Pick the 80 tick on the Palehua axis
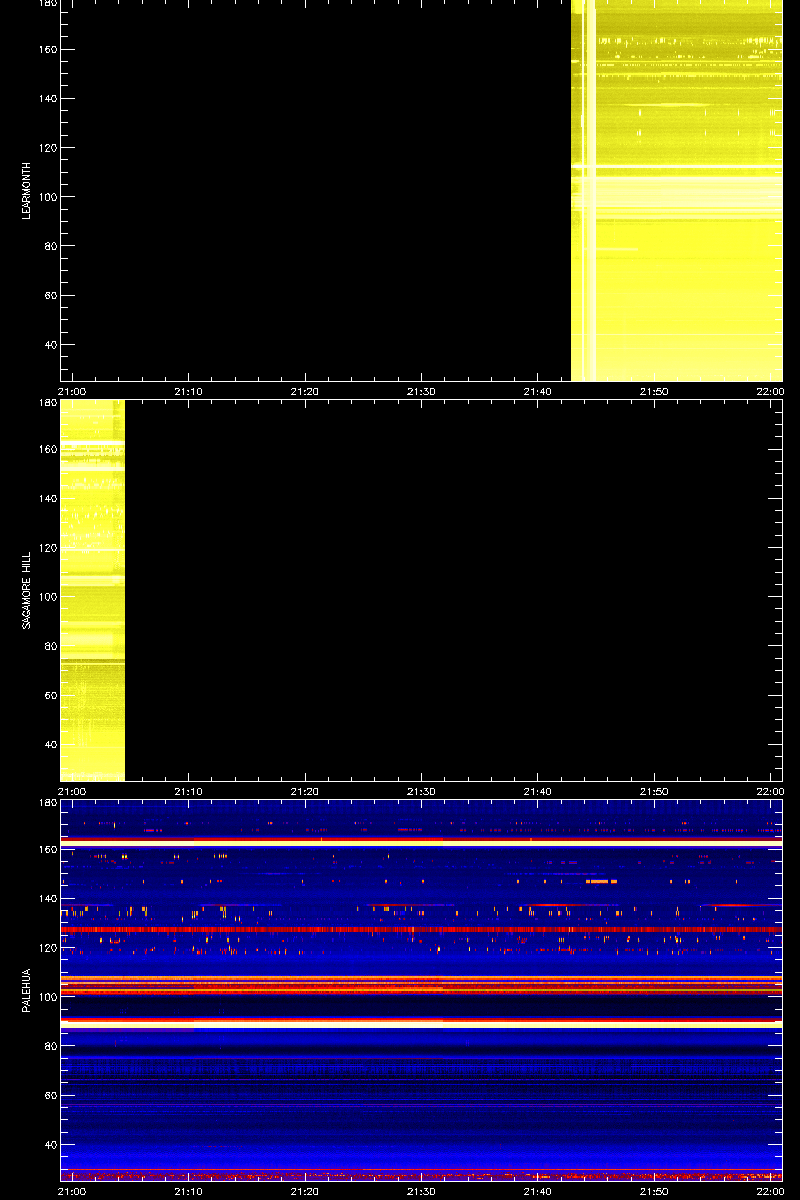 coord(49,1046)
